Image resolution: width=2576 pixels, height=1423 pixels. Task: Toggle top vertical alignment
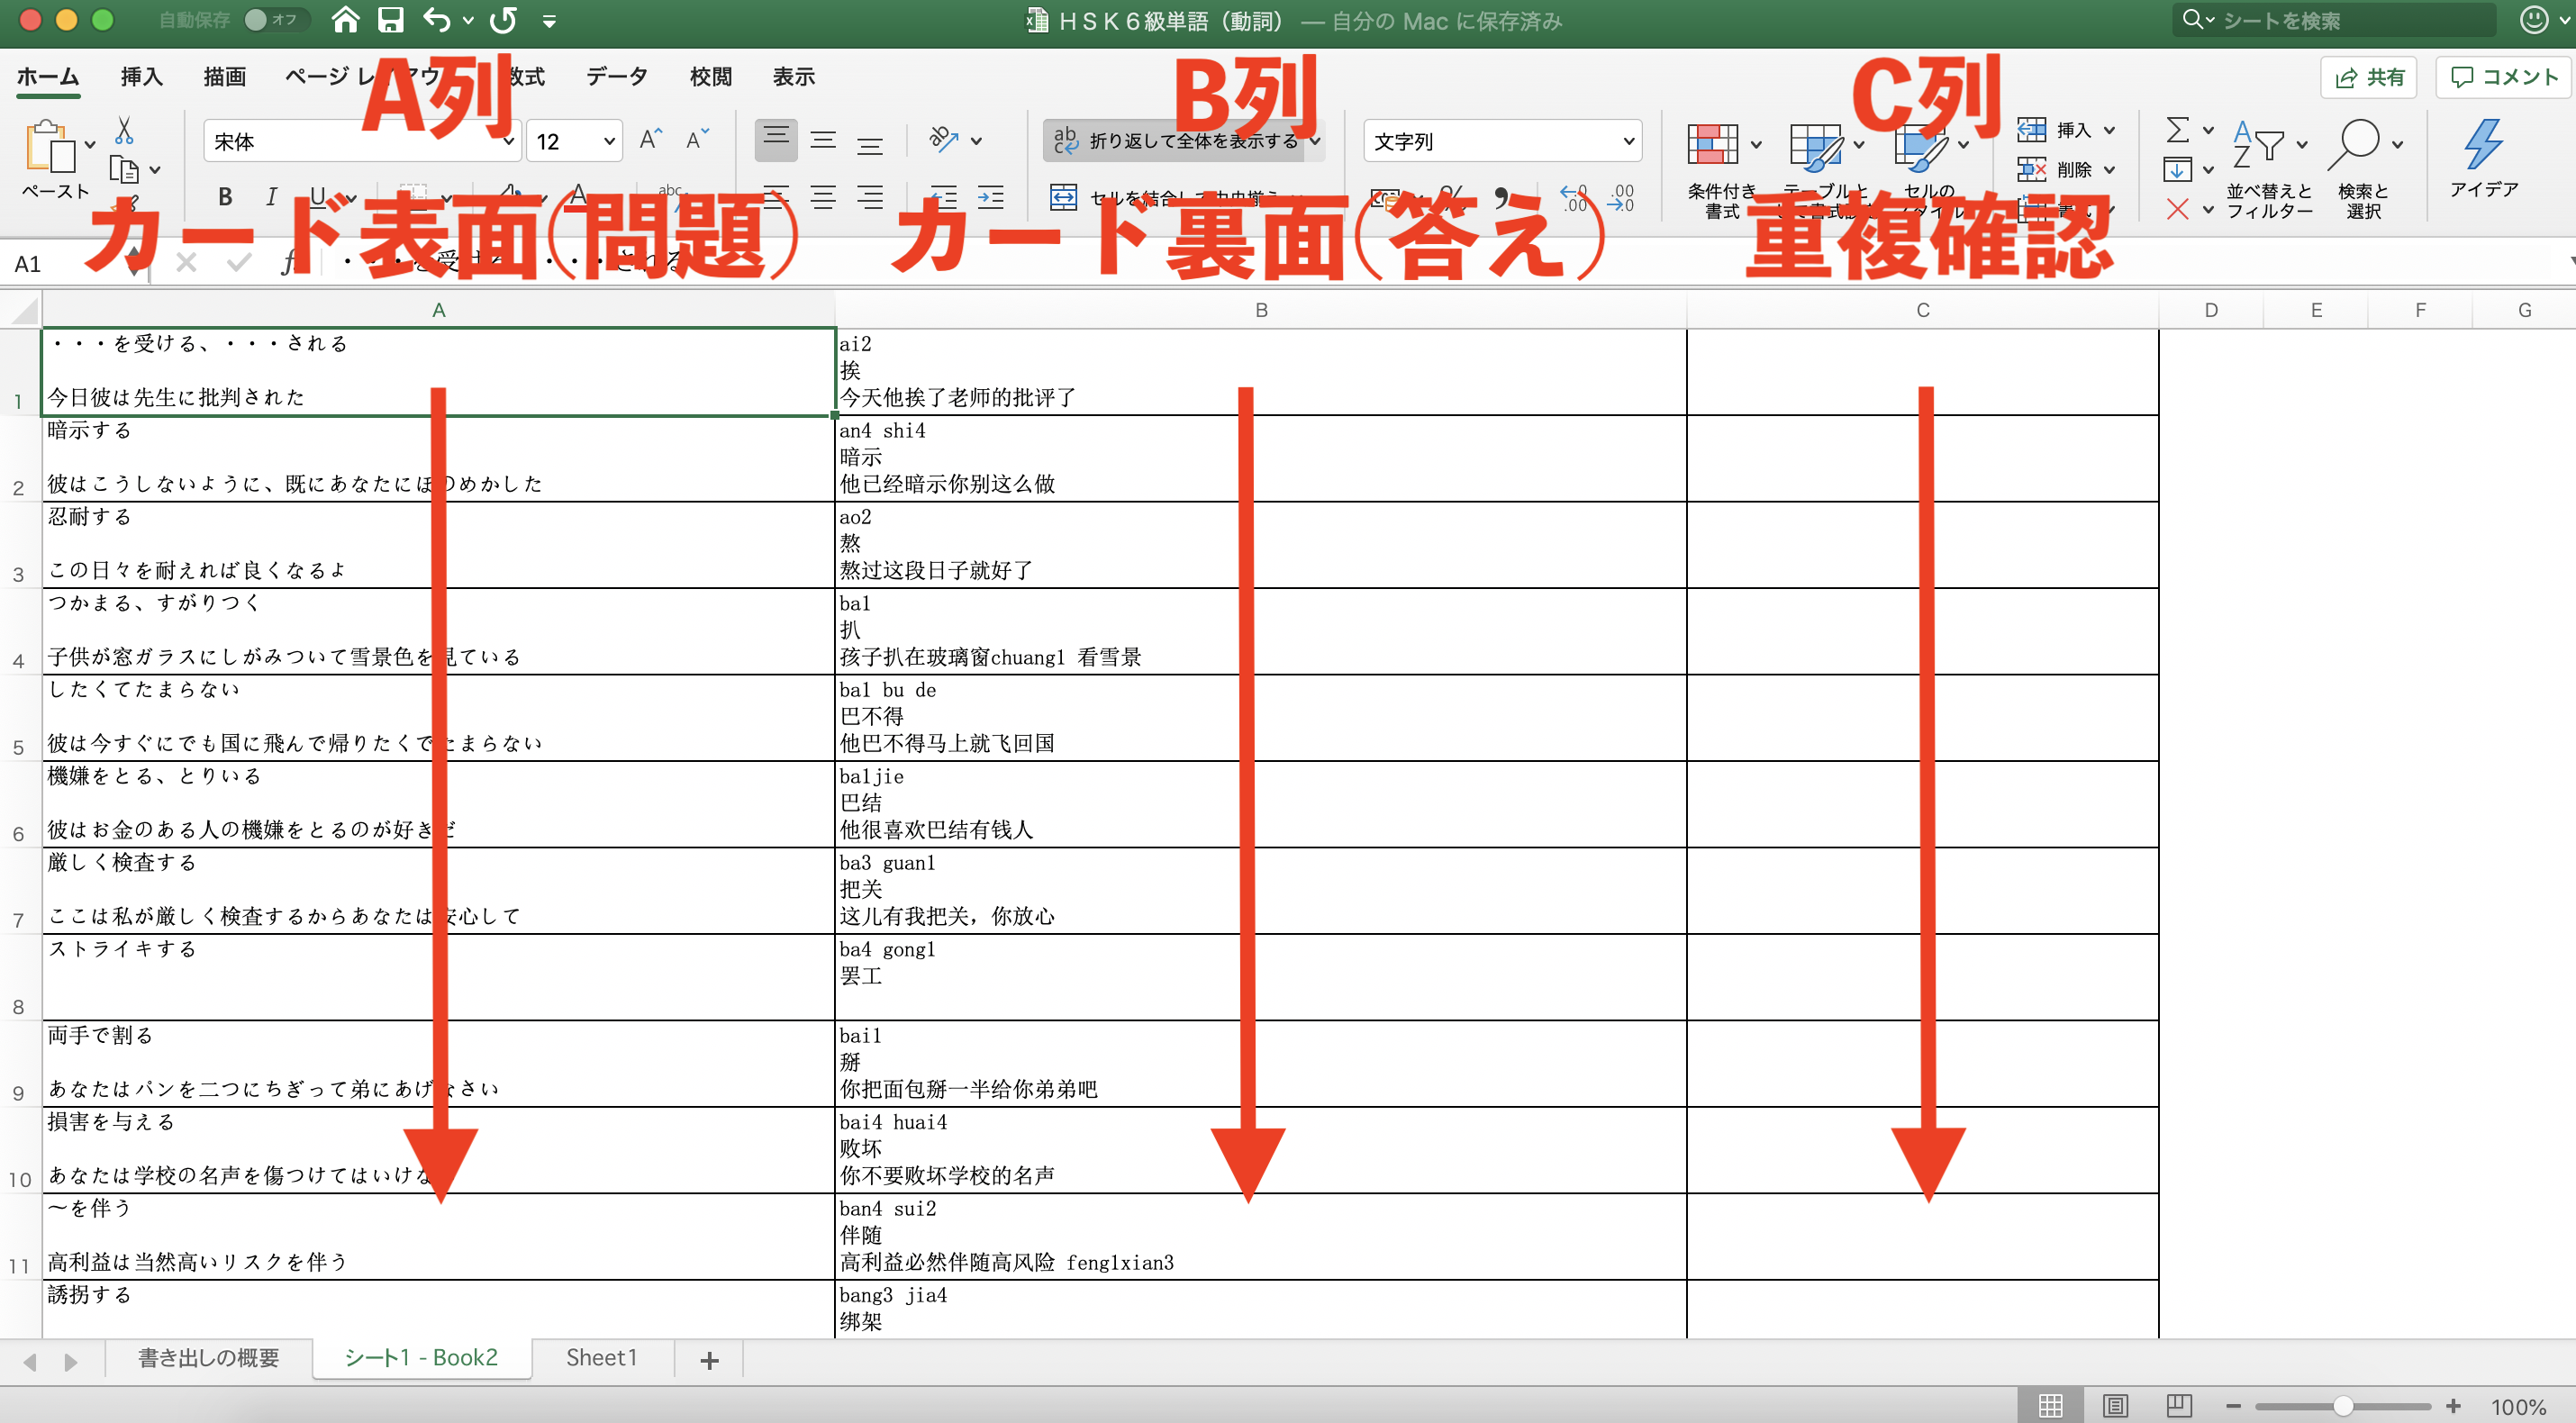click(x=776, y=140)
